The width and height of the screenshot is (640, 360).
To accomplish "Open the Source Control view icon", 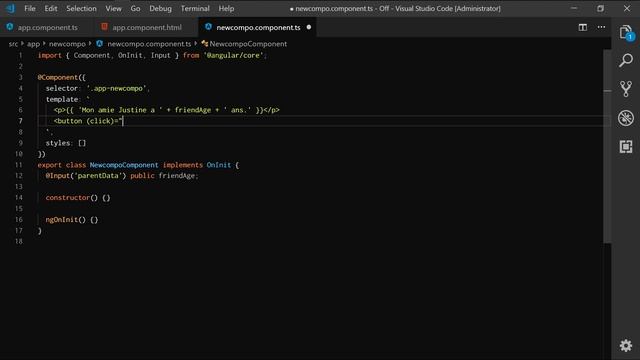I will click(x=626, y=89).
